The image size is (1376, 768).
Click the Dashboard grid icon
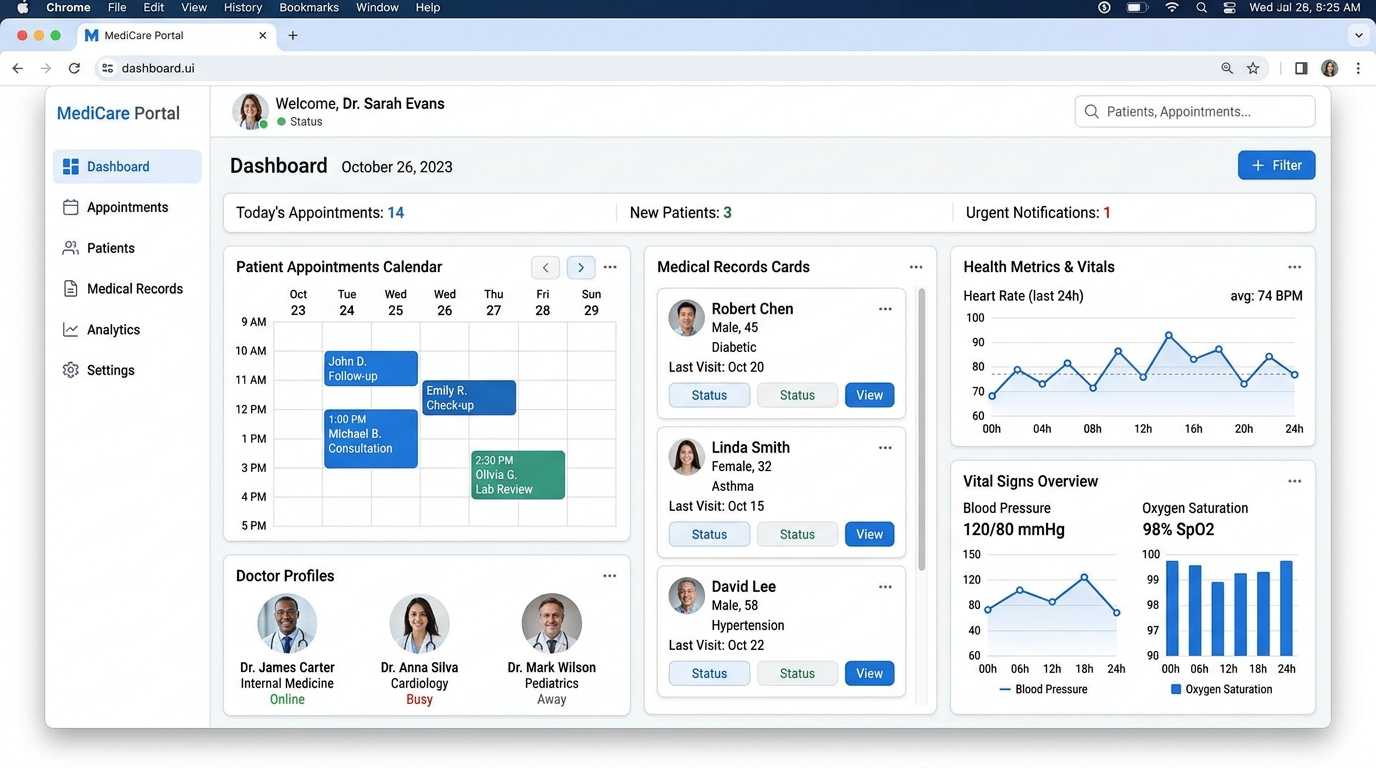coord(70,167)
